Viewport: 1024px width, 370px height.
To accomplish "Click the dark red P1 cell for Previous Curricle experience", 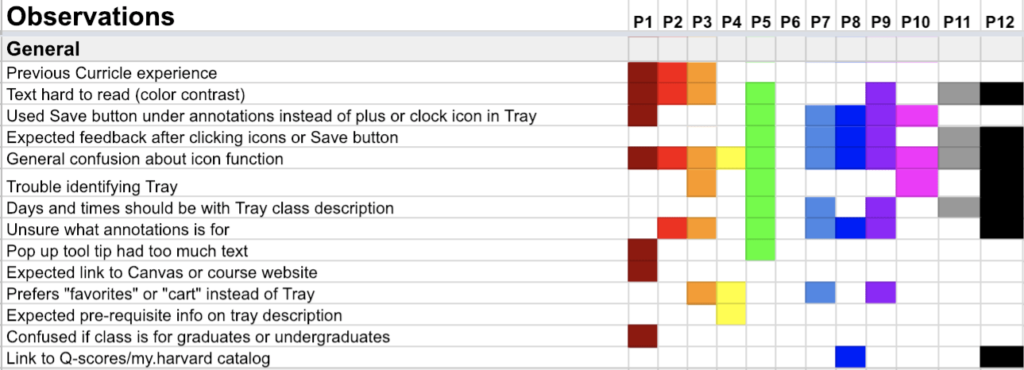I will tap(643, 72).
